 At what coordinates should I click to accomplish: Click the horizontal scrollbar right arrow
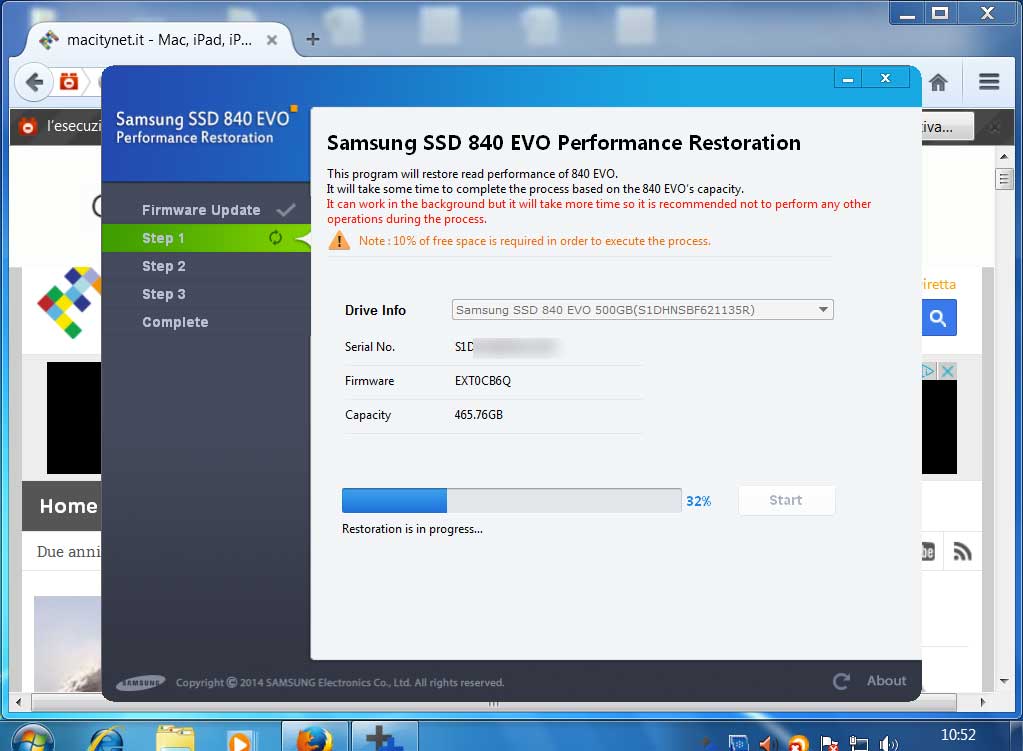click(983, 703)
